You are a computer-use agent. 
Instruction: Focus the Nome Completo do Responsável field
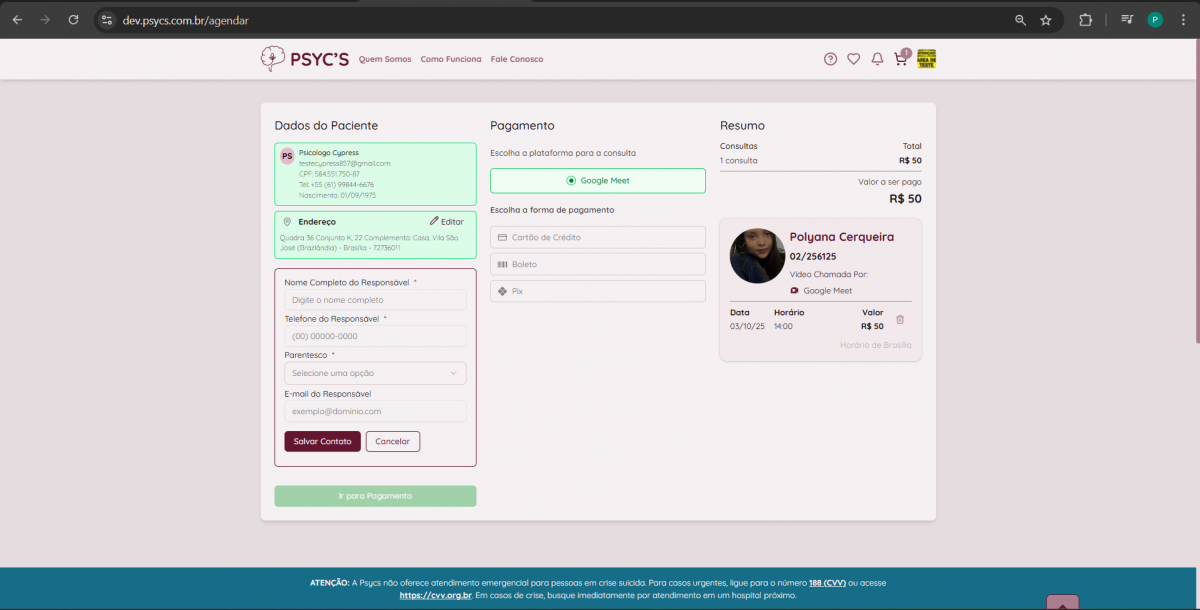(x=375, y=300)
